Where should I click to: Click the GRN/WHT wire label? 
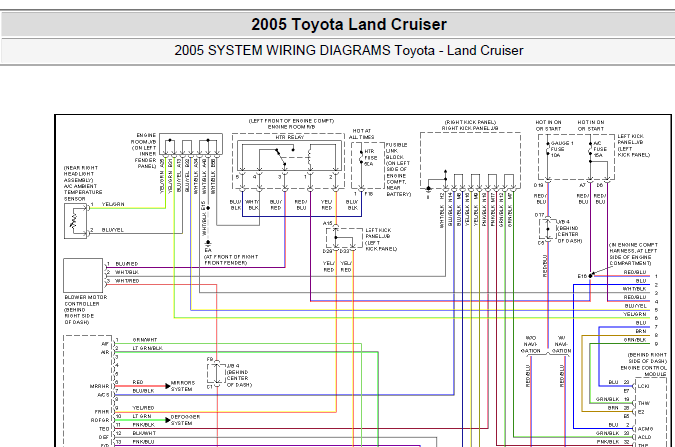pyautogui.click(x=145, y=340)
